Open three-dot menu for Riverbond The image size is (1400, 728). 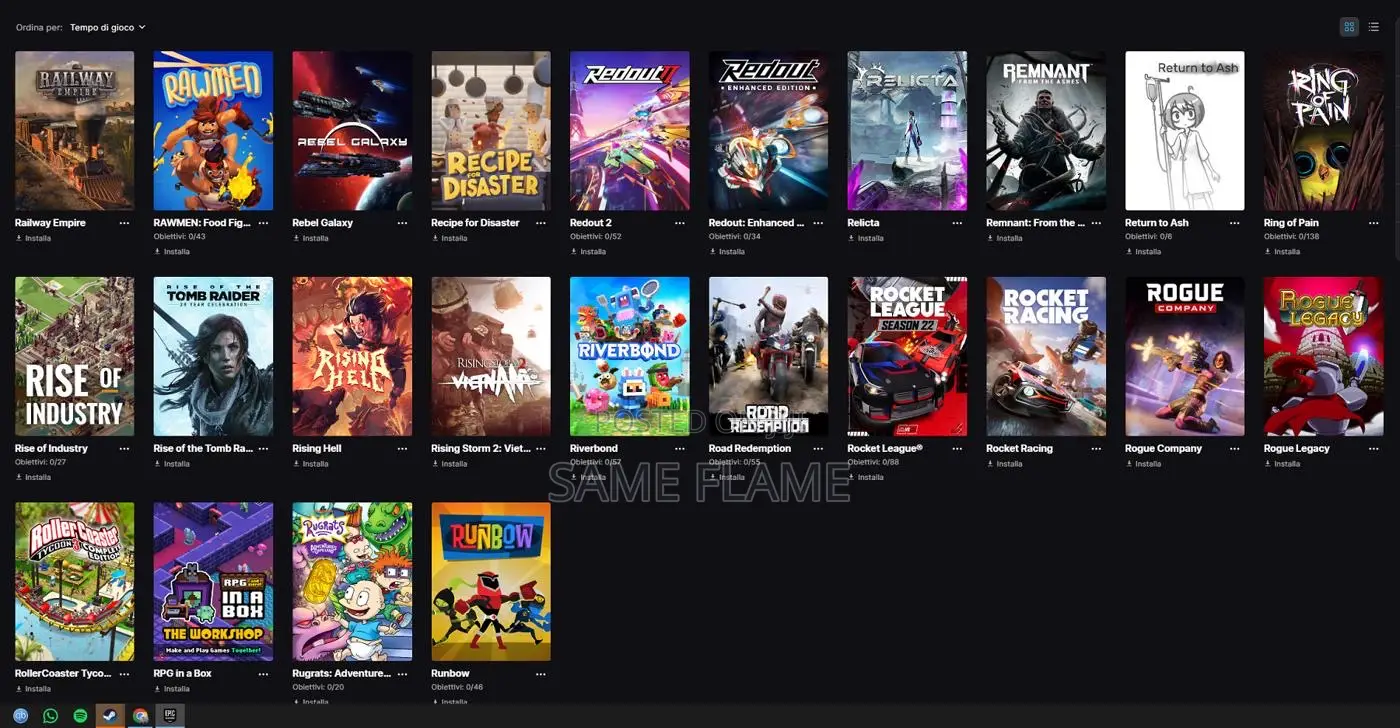[x=680, y=449]
